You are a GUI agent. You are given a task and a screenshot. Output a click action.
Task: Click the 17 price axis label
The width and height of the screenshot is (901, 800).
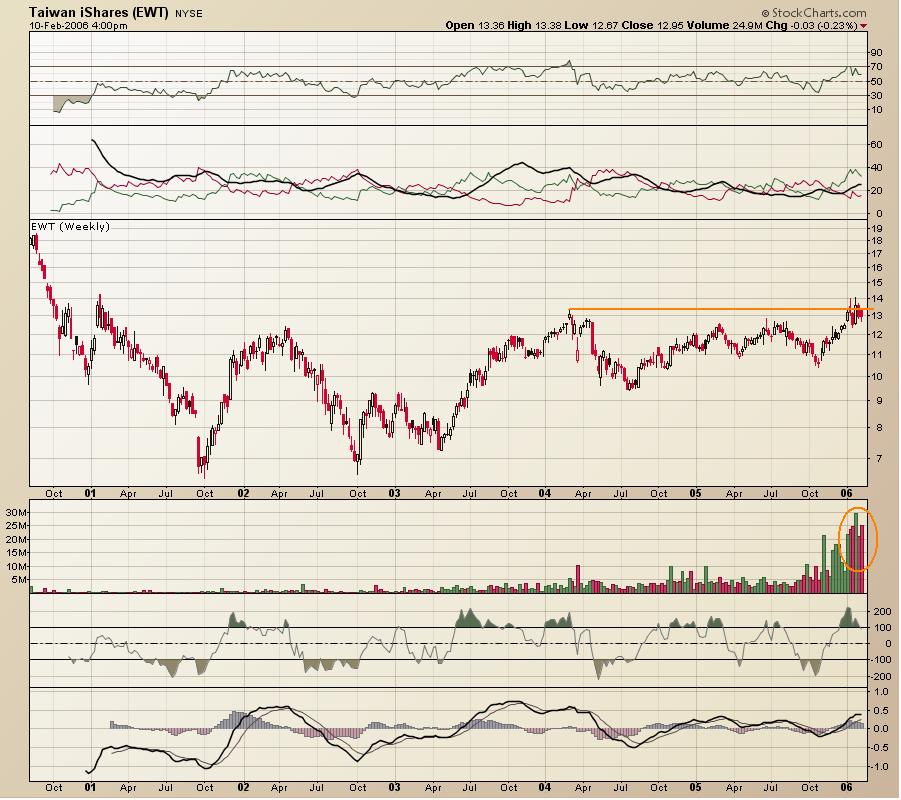(x=876, y=253)
